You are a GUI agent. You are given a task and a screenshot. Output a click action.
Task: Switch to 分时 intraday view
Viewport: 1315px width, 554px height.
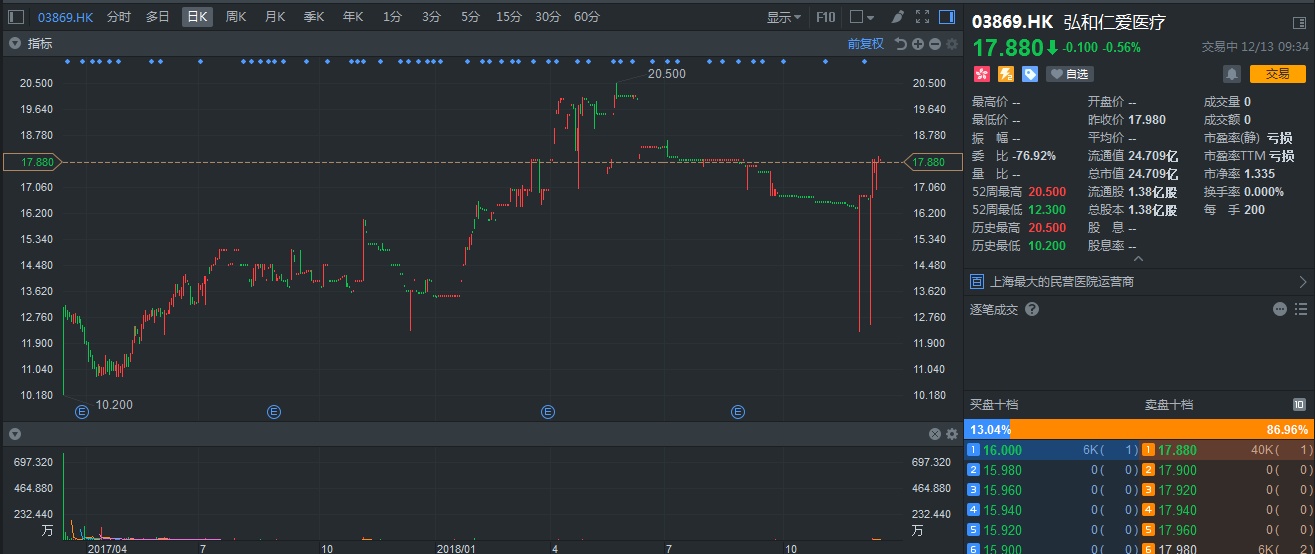coord(118,17)
